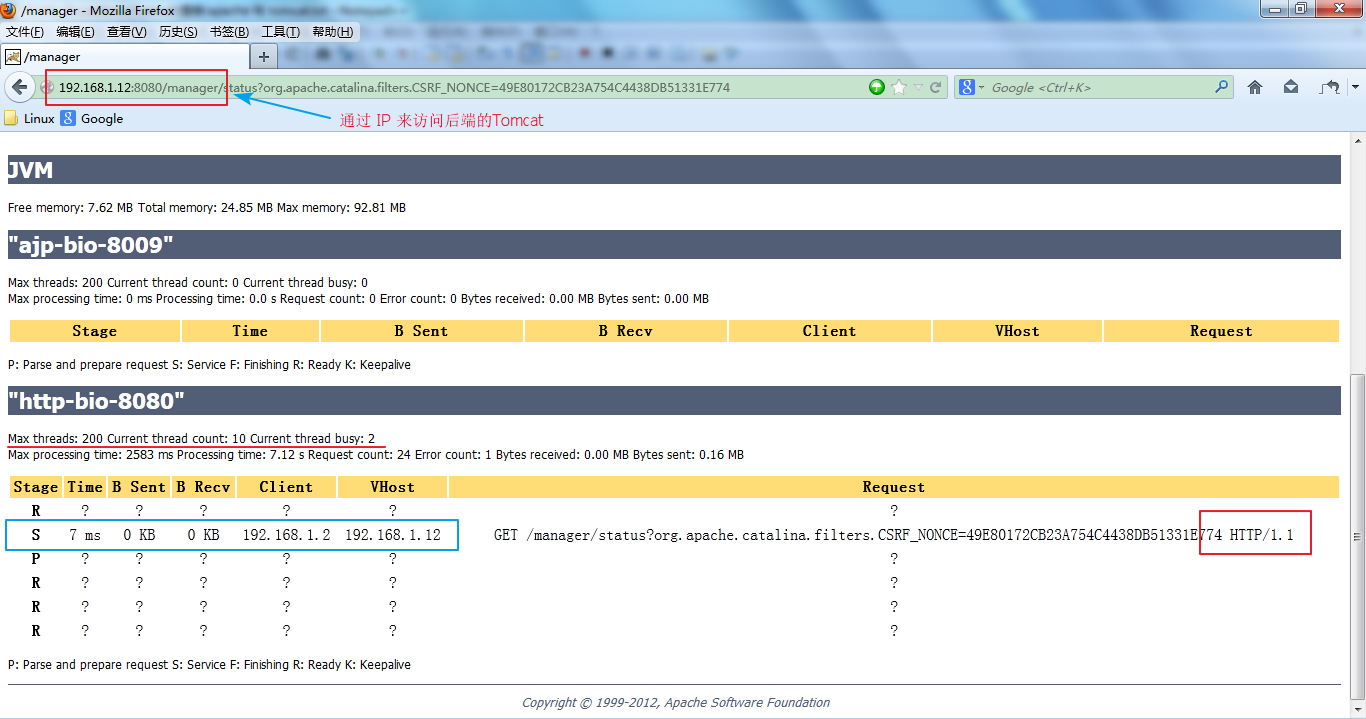Click the magnifier icon in search box
The height and width of the screenshot is (719, 1366).
[x=1221, y=87]
